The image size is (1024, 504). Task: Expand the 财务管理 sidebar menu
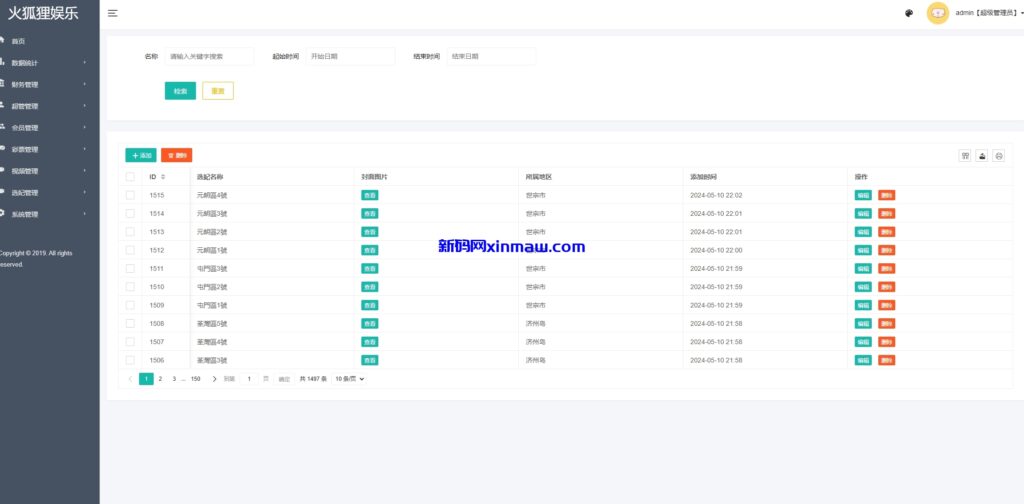point(45,84)
